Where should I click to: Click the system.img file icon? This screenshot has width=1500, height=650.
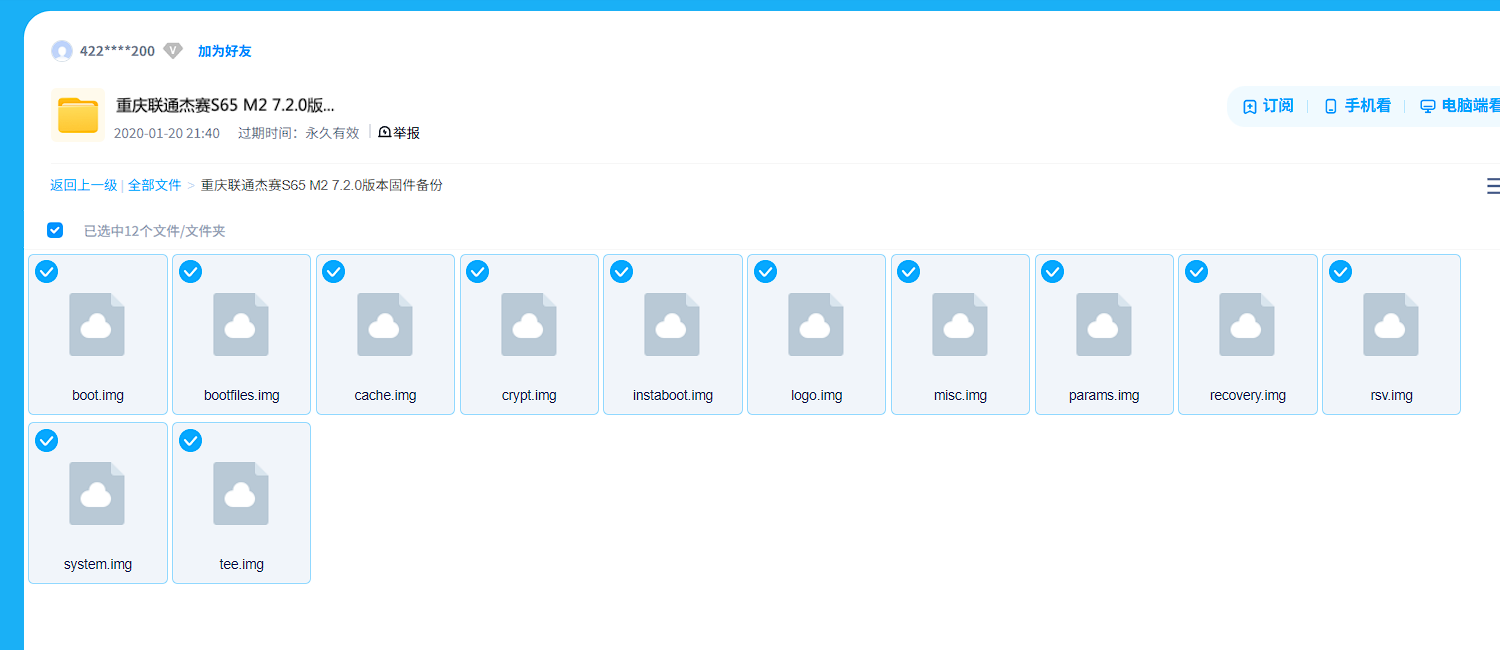coord(97,493)
